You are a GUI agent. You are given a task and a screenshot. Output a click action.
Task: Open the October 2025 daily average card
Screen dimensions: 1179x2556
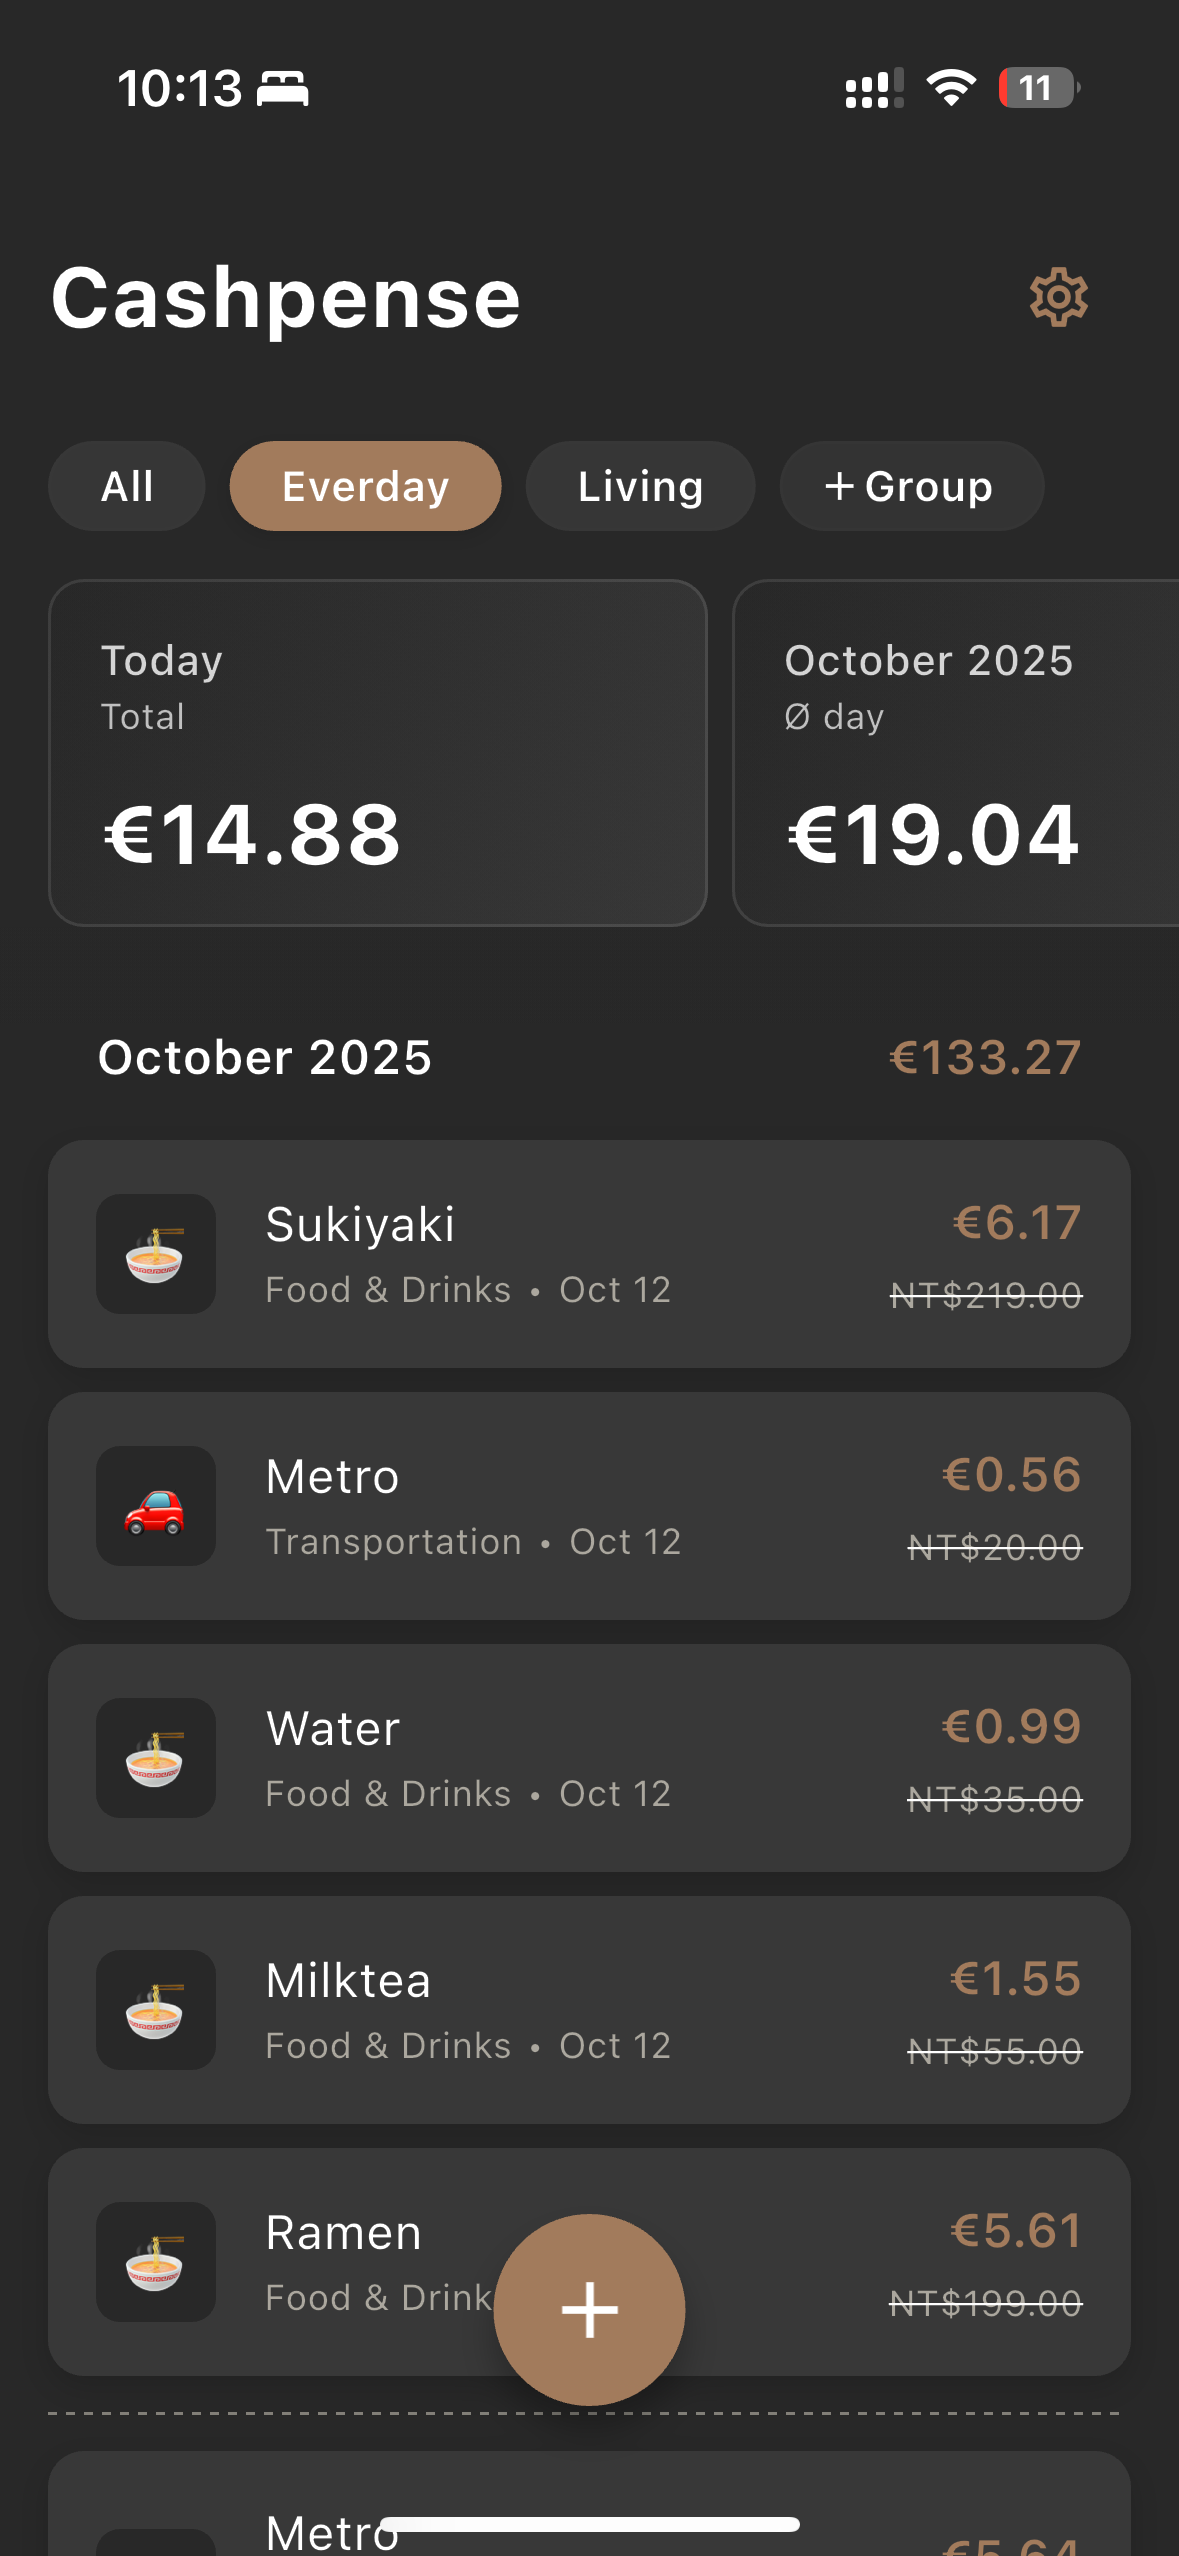click(x=955, y=753)
